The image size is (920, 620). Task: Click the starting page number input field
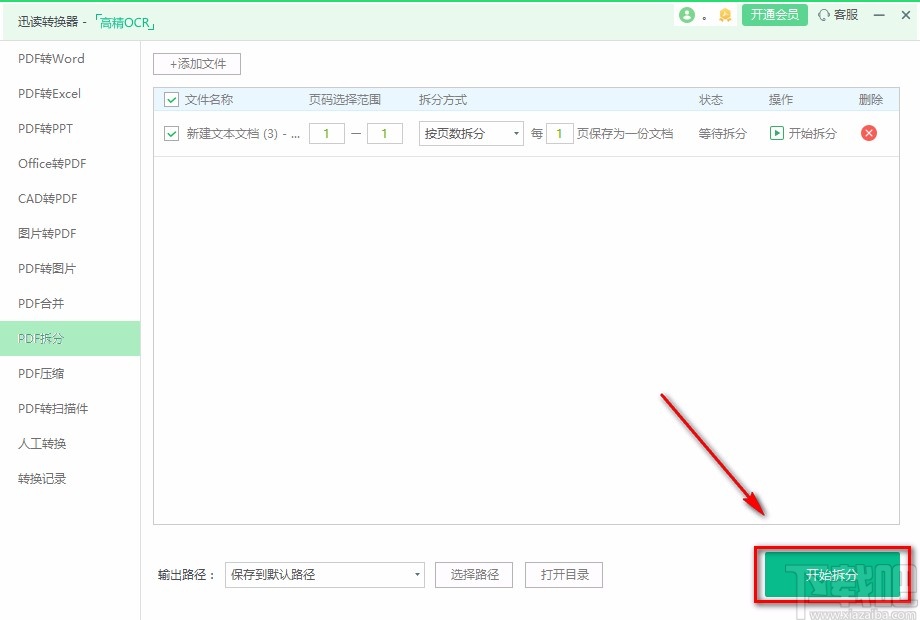(x=327, y=133)
